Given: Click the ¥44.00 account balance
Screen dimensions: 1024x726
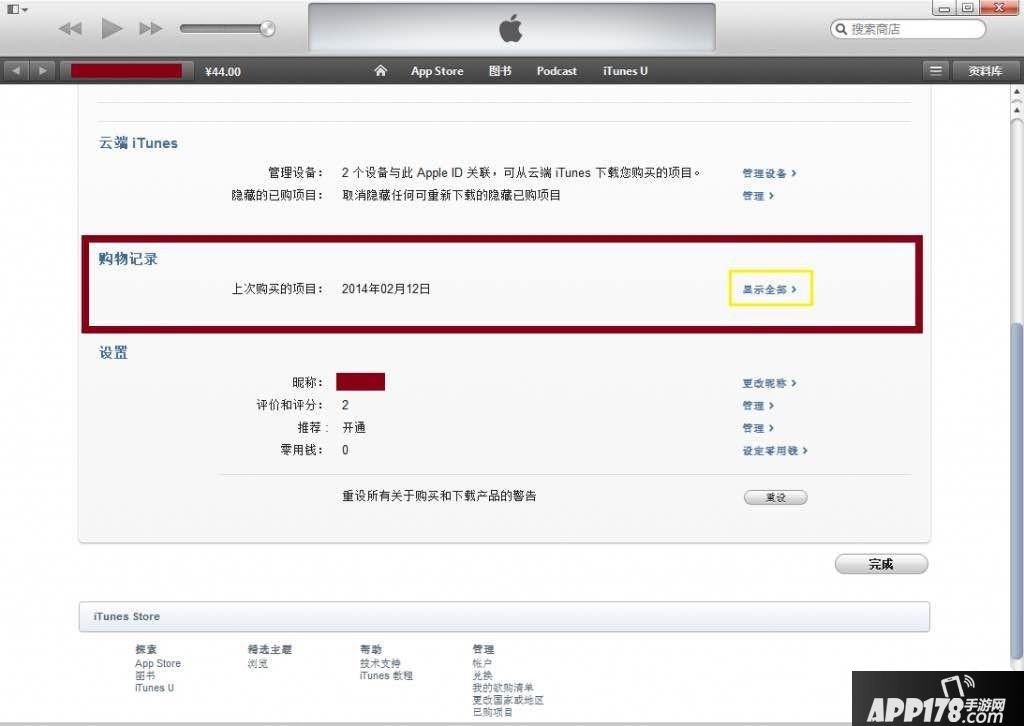Looking at the screenshot, I should coord(223,72).
